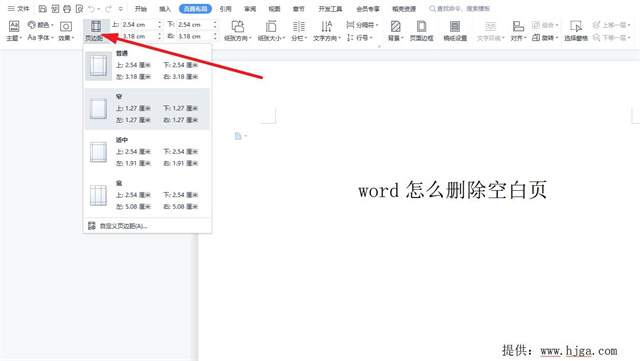The image size is (640, 361).
Task: Switch to the 视图 ribbon tab
Action: point(274,9)
